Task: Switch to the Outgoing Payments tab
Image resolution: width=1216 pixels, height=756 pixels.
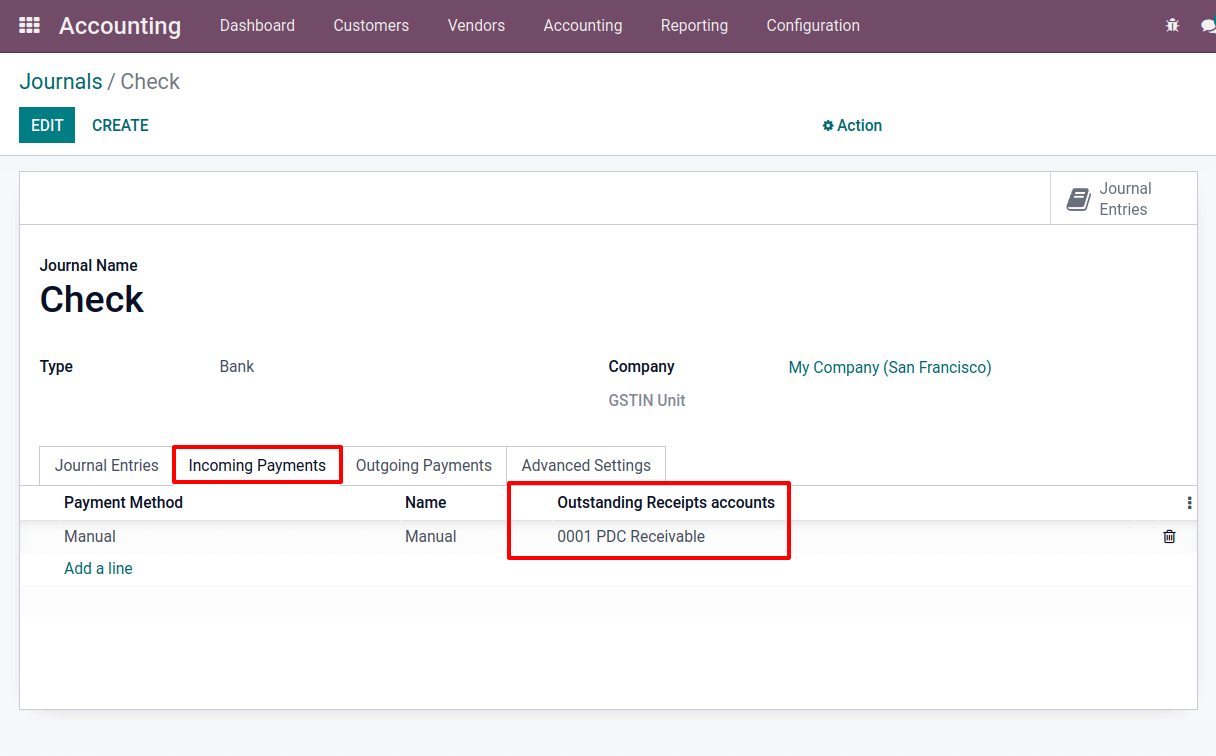Action: click(x=423, y=466)
